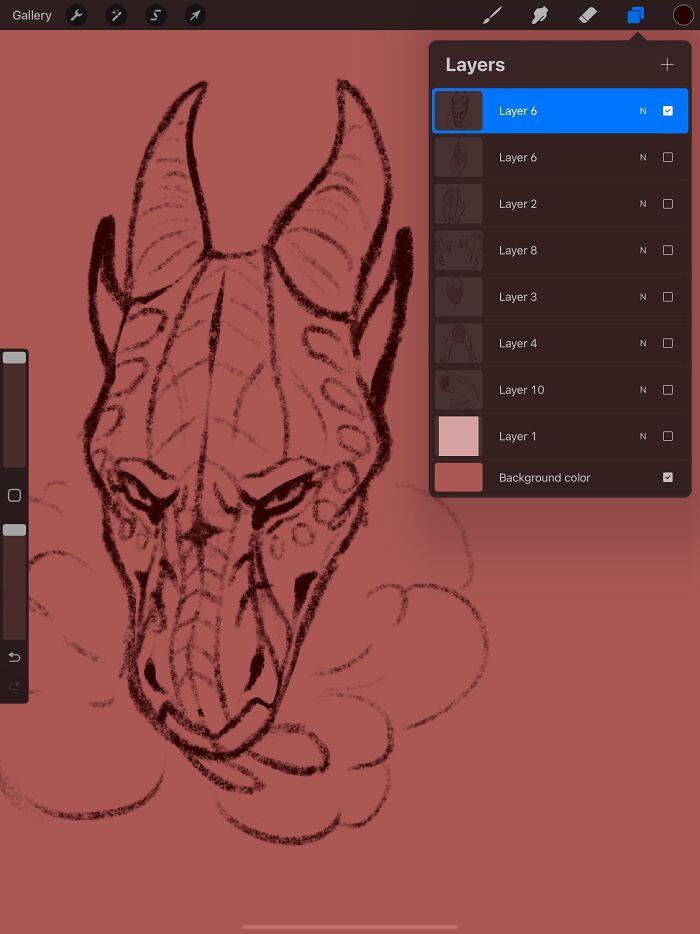Activate the Selection tool
Image resolution: width=700 pixels, height=934 pixels.
click(156, 15)
